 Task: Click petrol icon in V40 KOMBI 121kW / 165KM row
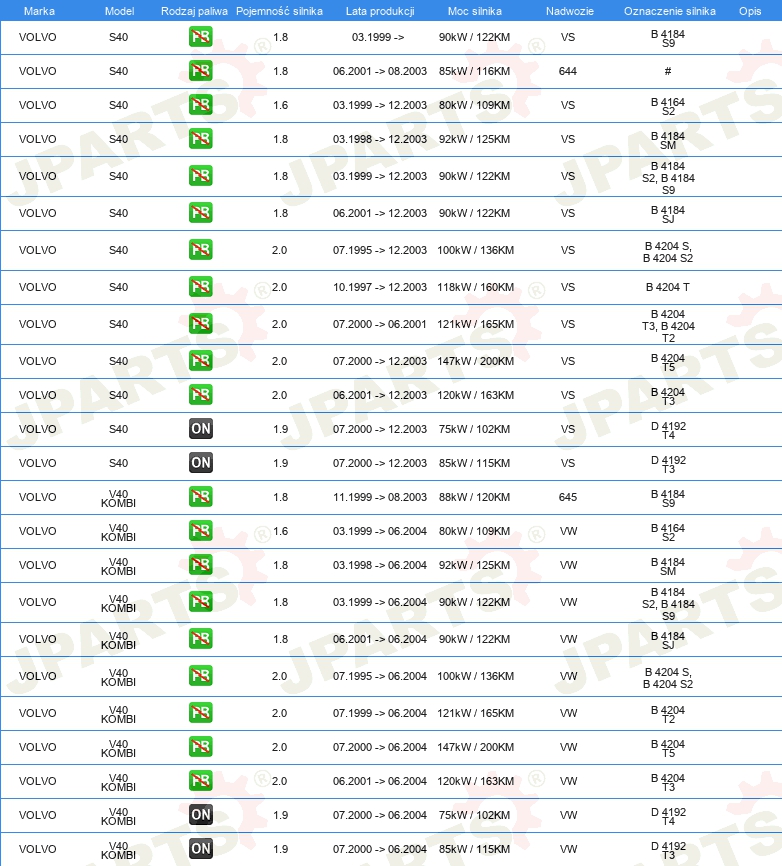[200, 713]
